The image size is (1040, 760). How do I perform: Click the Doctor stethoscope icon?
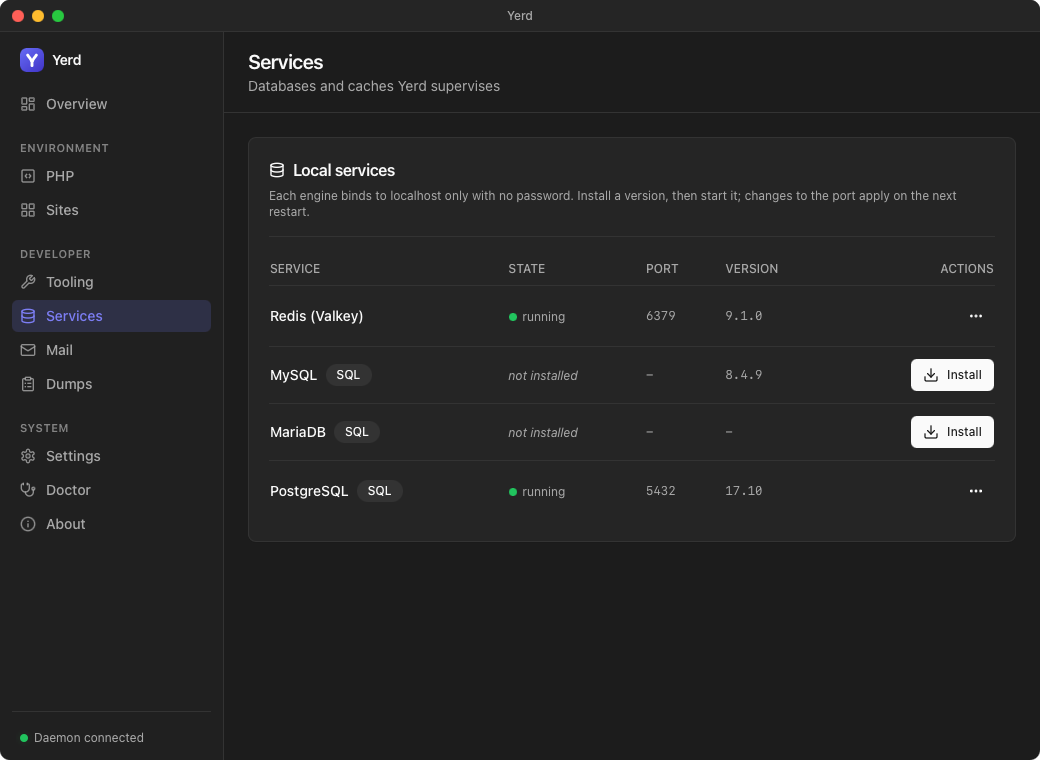[28, 490]
